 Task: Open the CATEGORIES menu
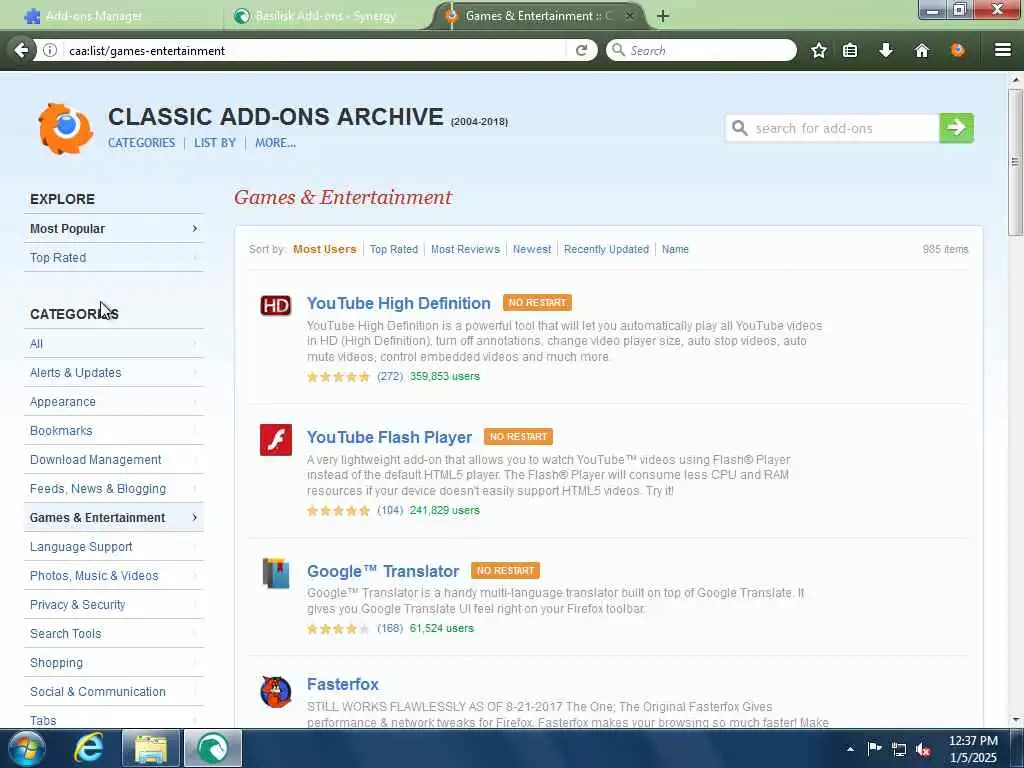[x=141, y=142]
